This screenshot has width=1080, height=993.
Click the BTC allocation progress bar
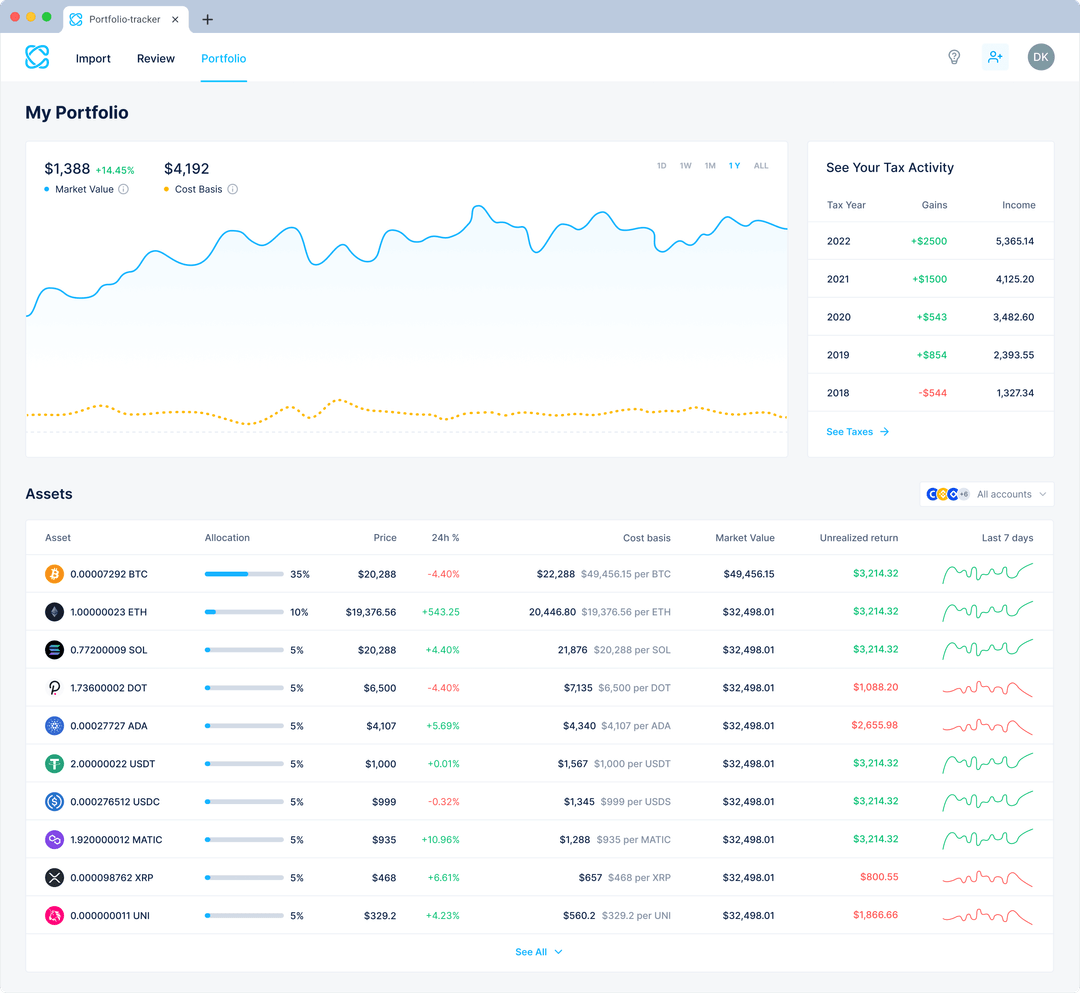coord(242,573)
